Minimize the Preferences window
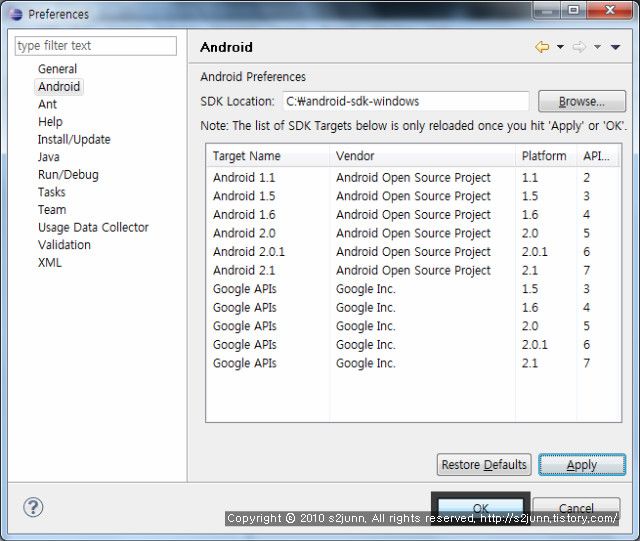The image size is (640, 541). 547,10
